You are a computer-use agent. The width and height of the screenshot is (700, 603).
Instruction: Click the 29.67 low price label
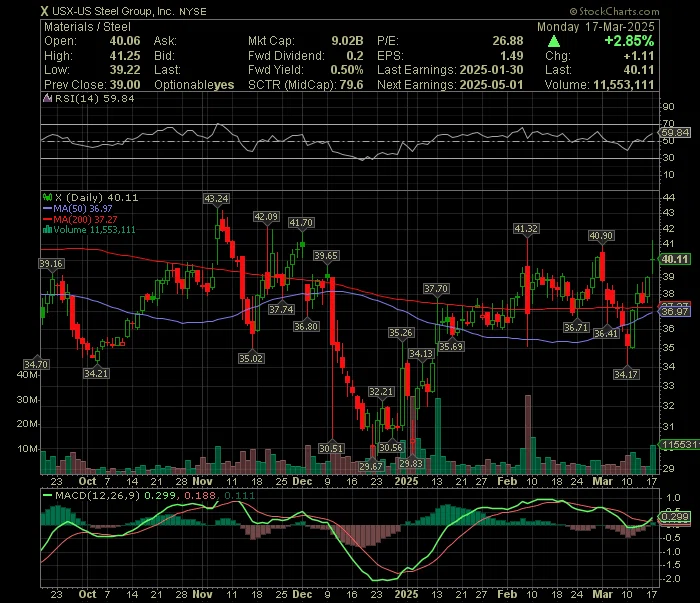pos(371,466)
